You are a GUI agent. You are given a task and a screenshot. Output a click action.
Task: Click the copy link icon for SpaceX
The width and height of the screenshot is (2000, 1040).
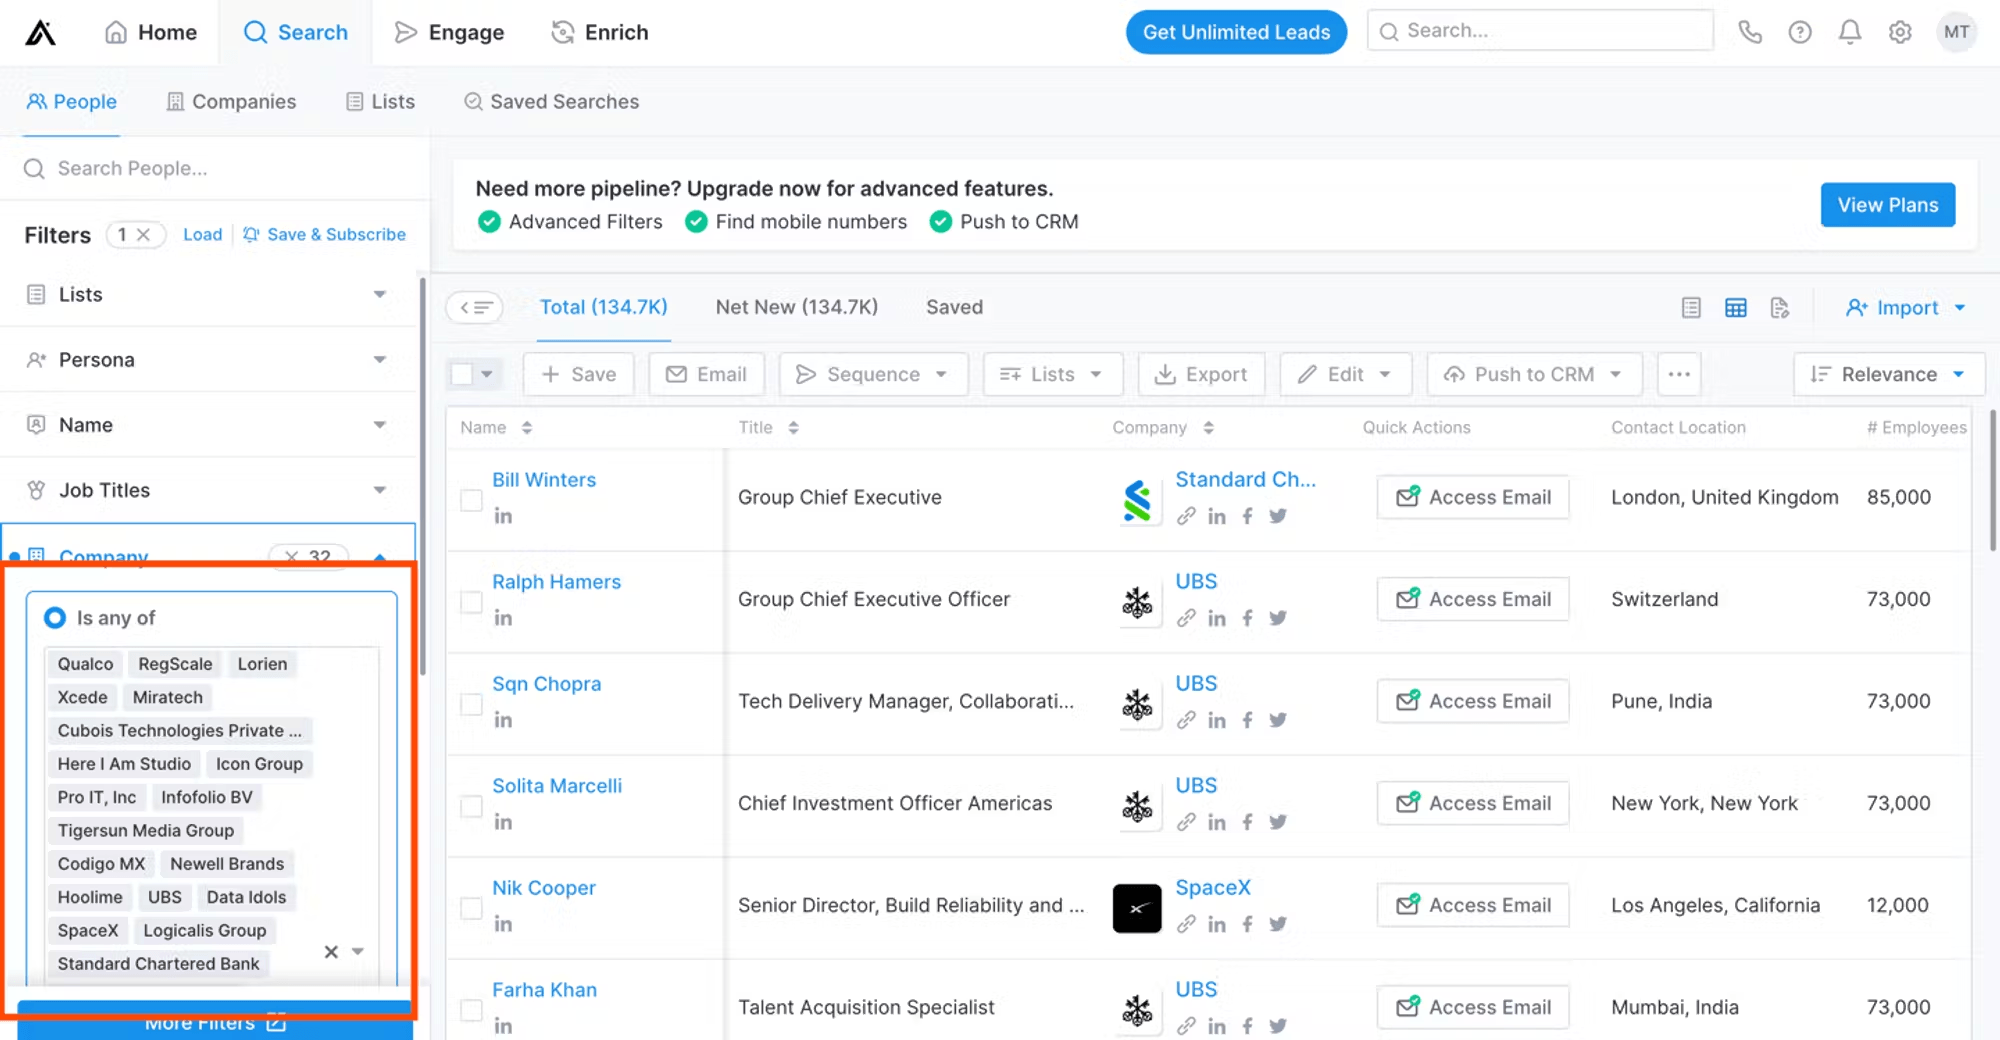click(1187, 923)
